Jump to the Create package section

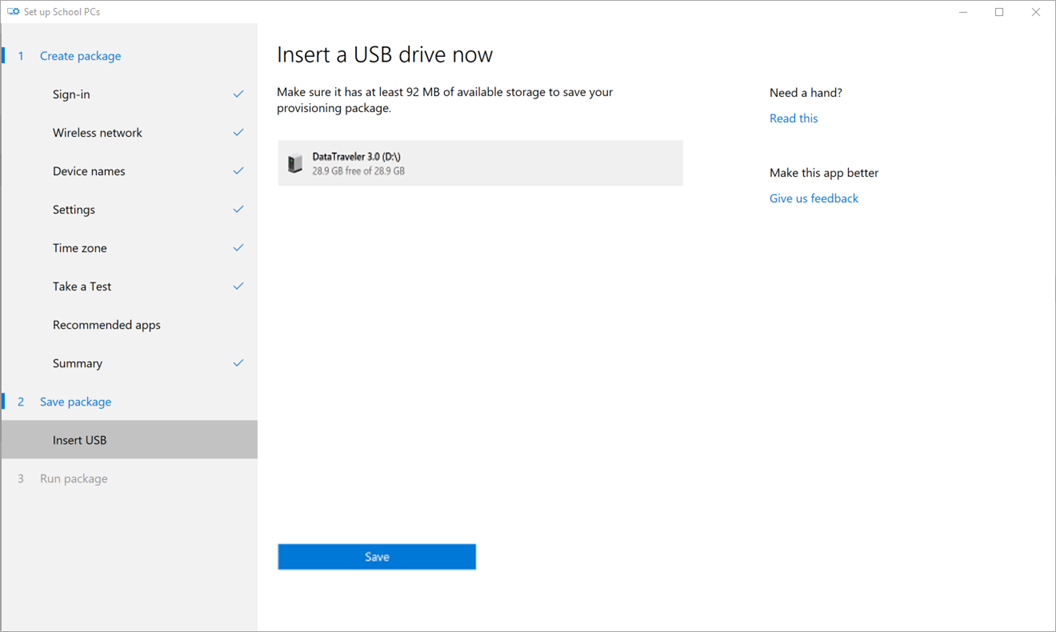[80, 56]
